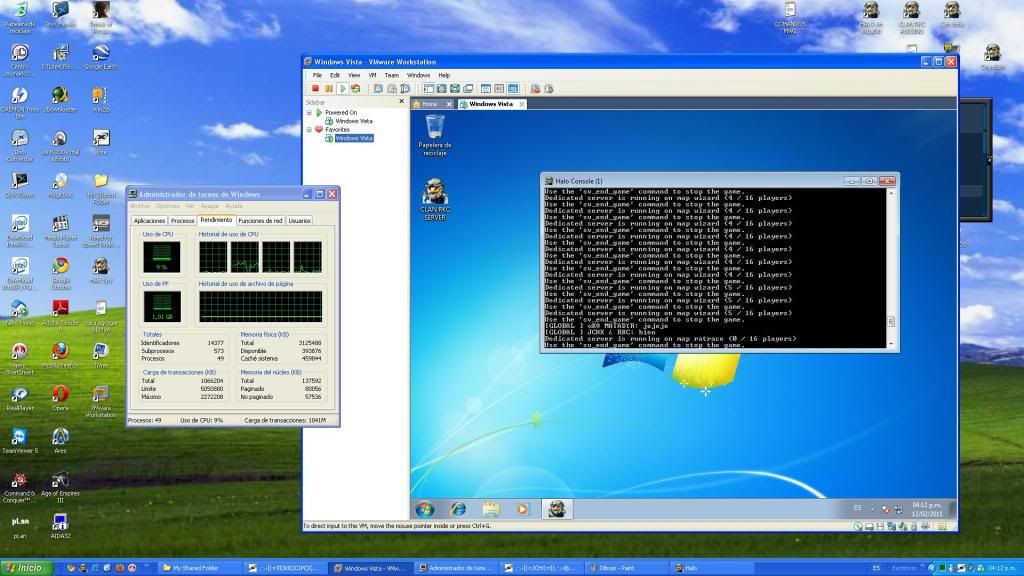
Task: Click the Halo Console vertical scrollbar
Action: (x=891, y=268)
